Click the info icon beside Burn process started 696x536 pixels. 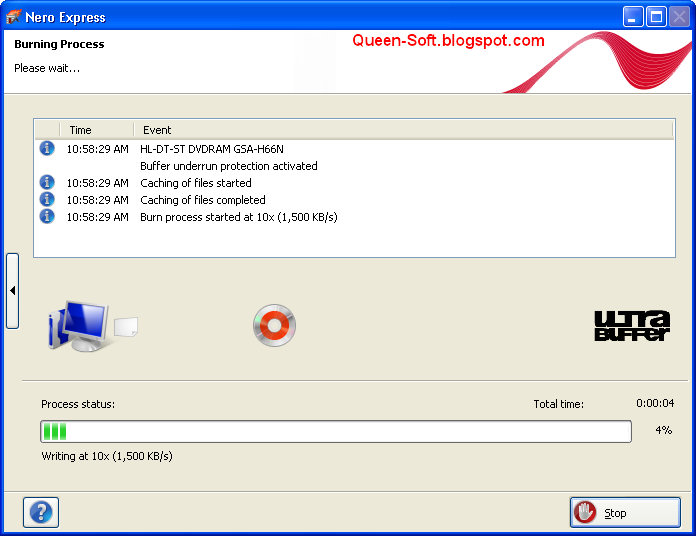coord(47,217)
